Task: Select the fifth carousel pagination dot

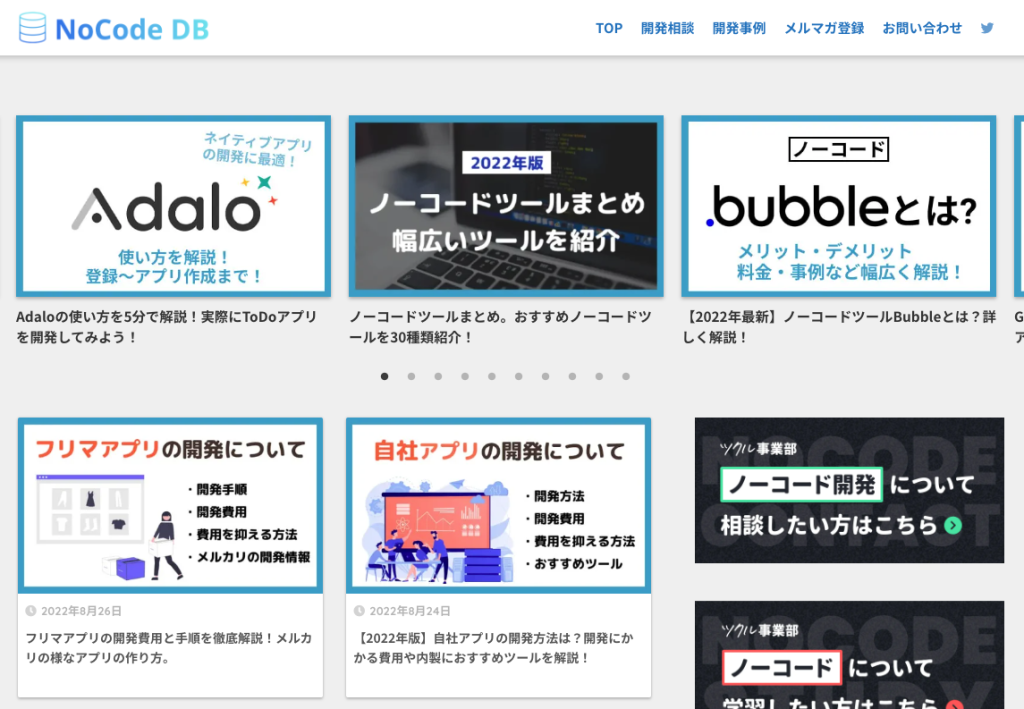Action: (491, 377)
